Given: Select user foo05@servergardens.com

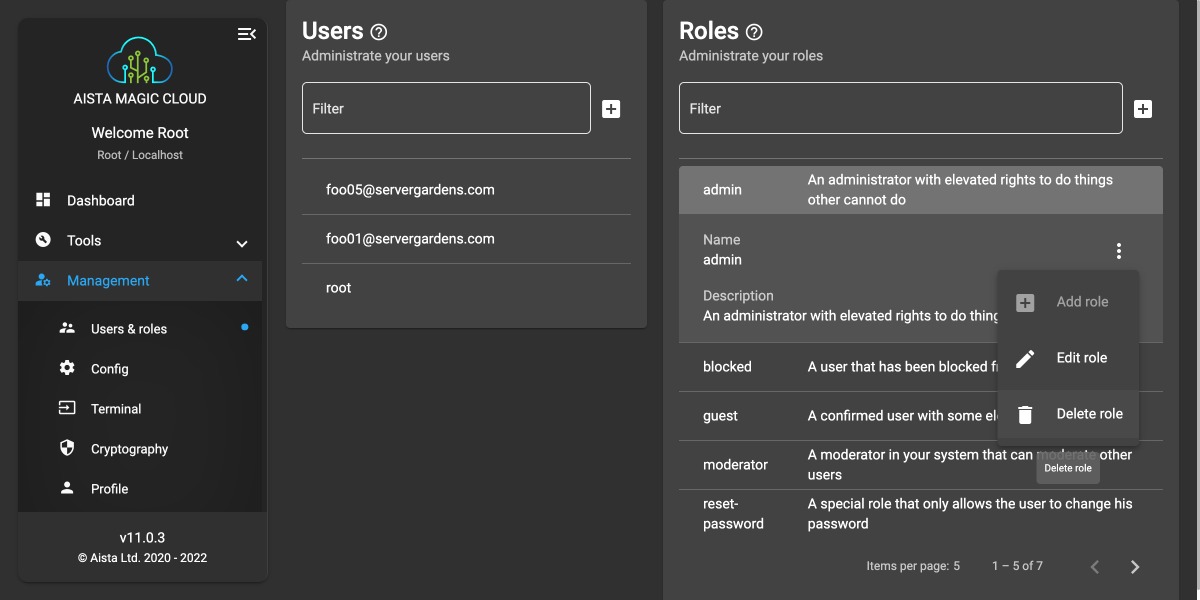Looking at the screenshot, I should 410,190.
